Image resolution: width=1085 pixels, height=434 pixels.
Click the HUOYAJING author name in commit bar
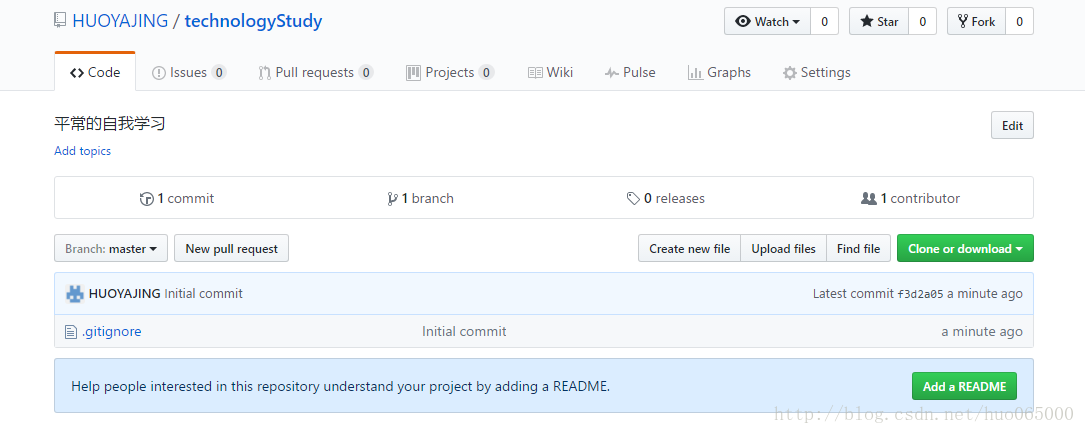click(x=125, y=293)
